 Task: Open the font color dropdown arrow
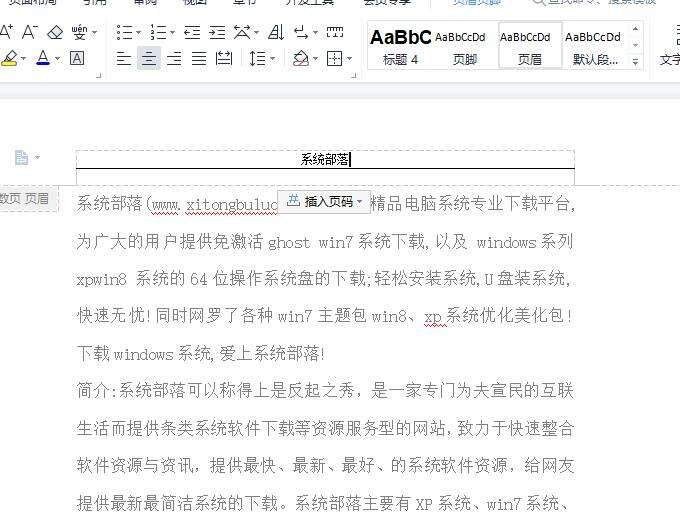coord(57,59)
